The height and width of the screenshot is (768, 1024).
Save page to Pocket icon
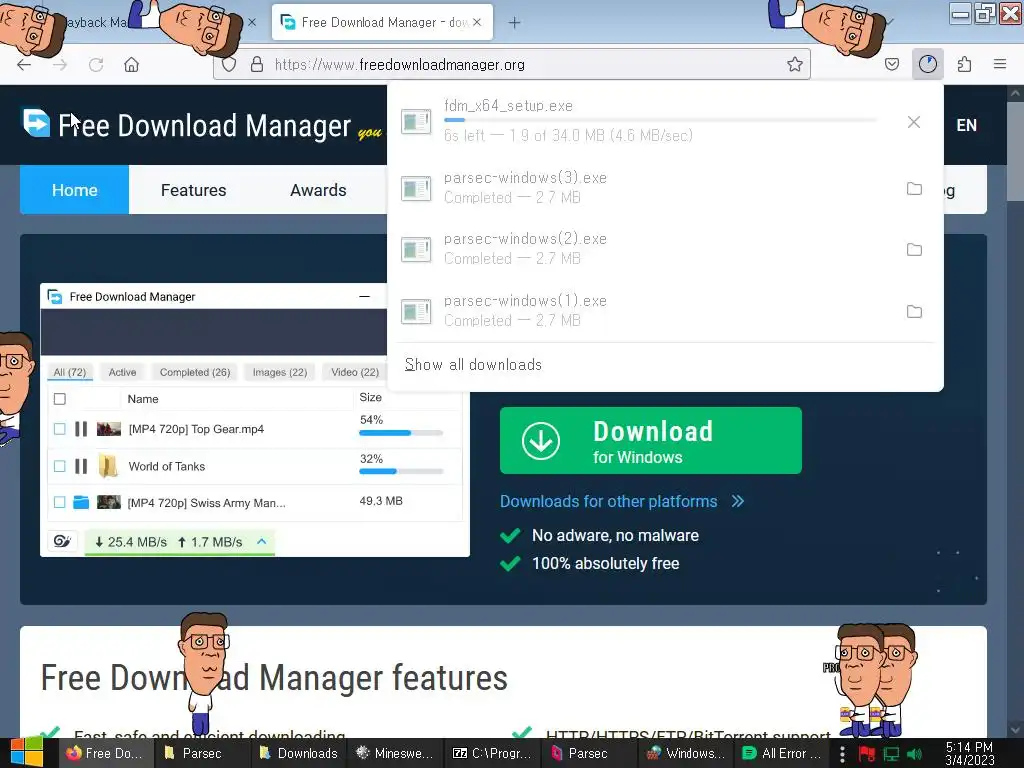892,64
